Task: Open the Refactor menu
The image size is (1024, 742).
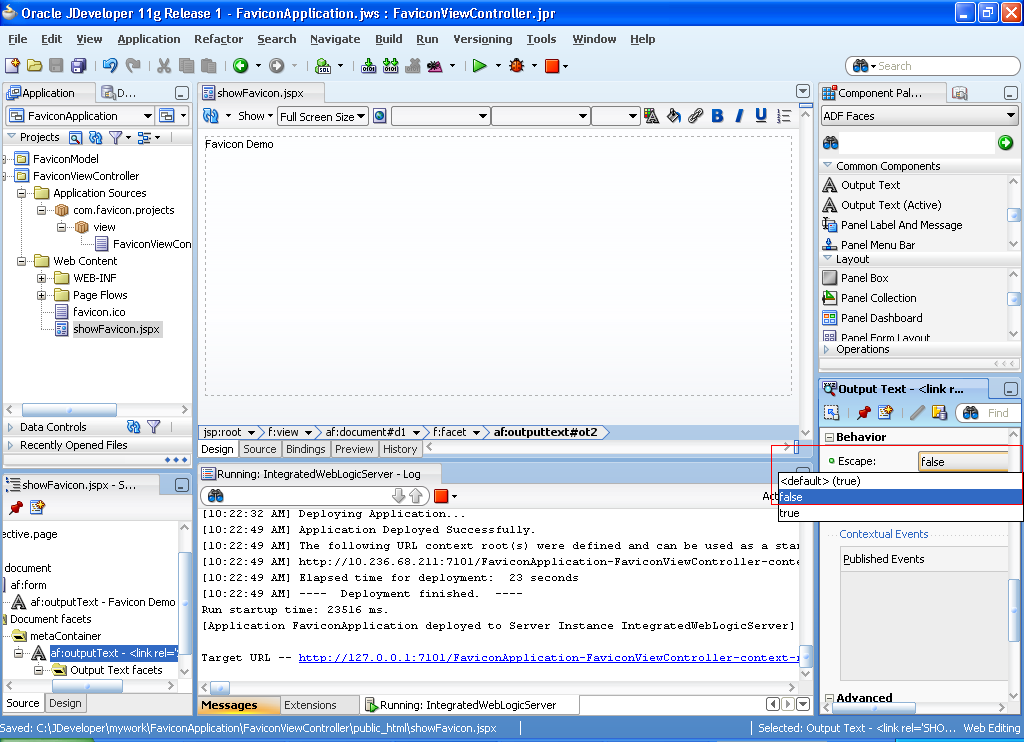Action: click(x=218, y=39)
